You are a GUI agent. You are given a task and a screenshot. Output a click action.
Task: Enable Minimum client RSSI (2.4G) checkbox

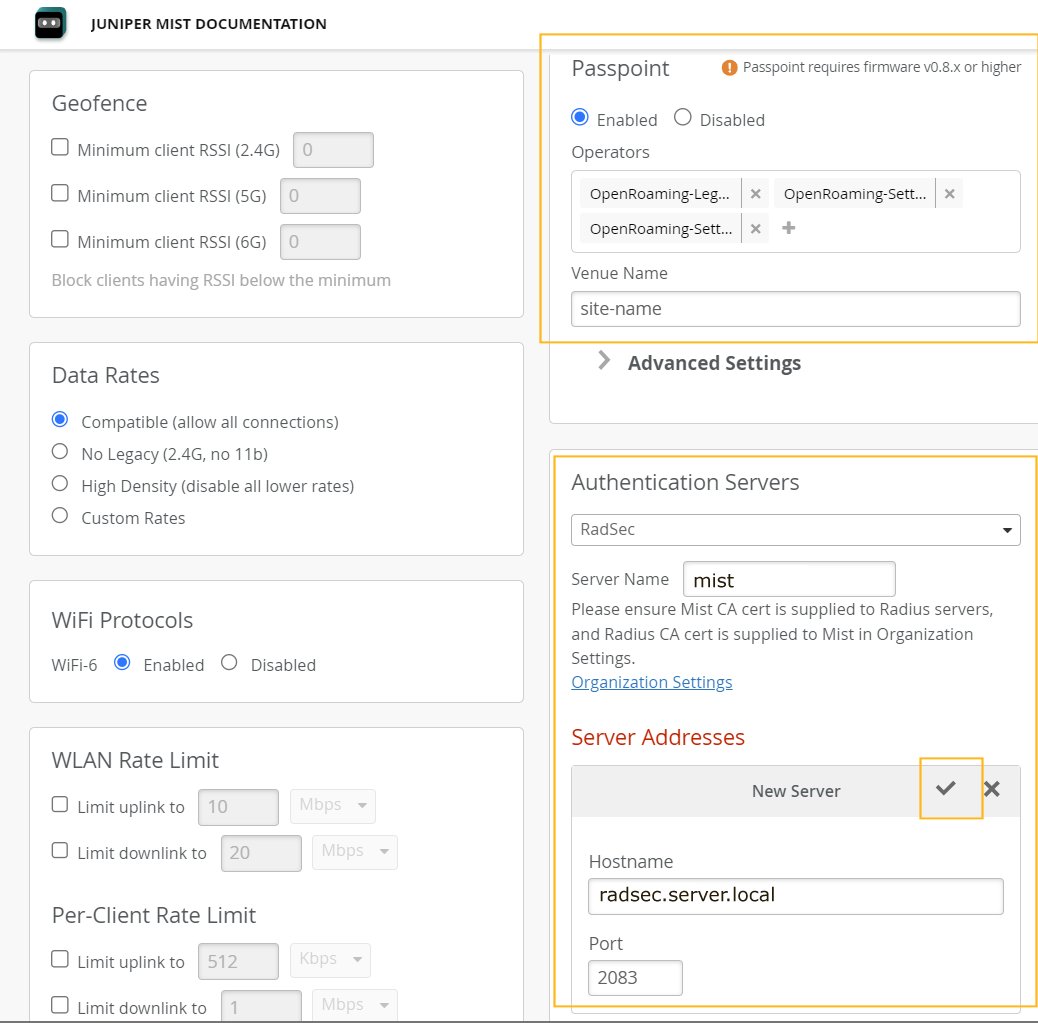click(60, 148)
